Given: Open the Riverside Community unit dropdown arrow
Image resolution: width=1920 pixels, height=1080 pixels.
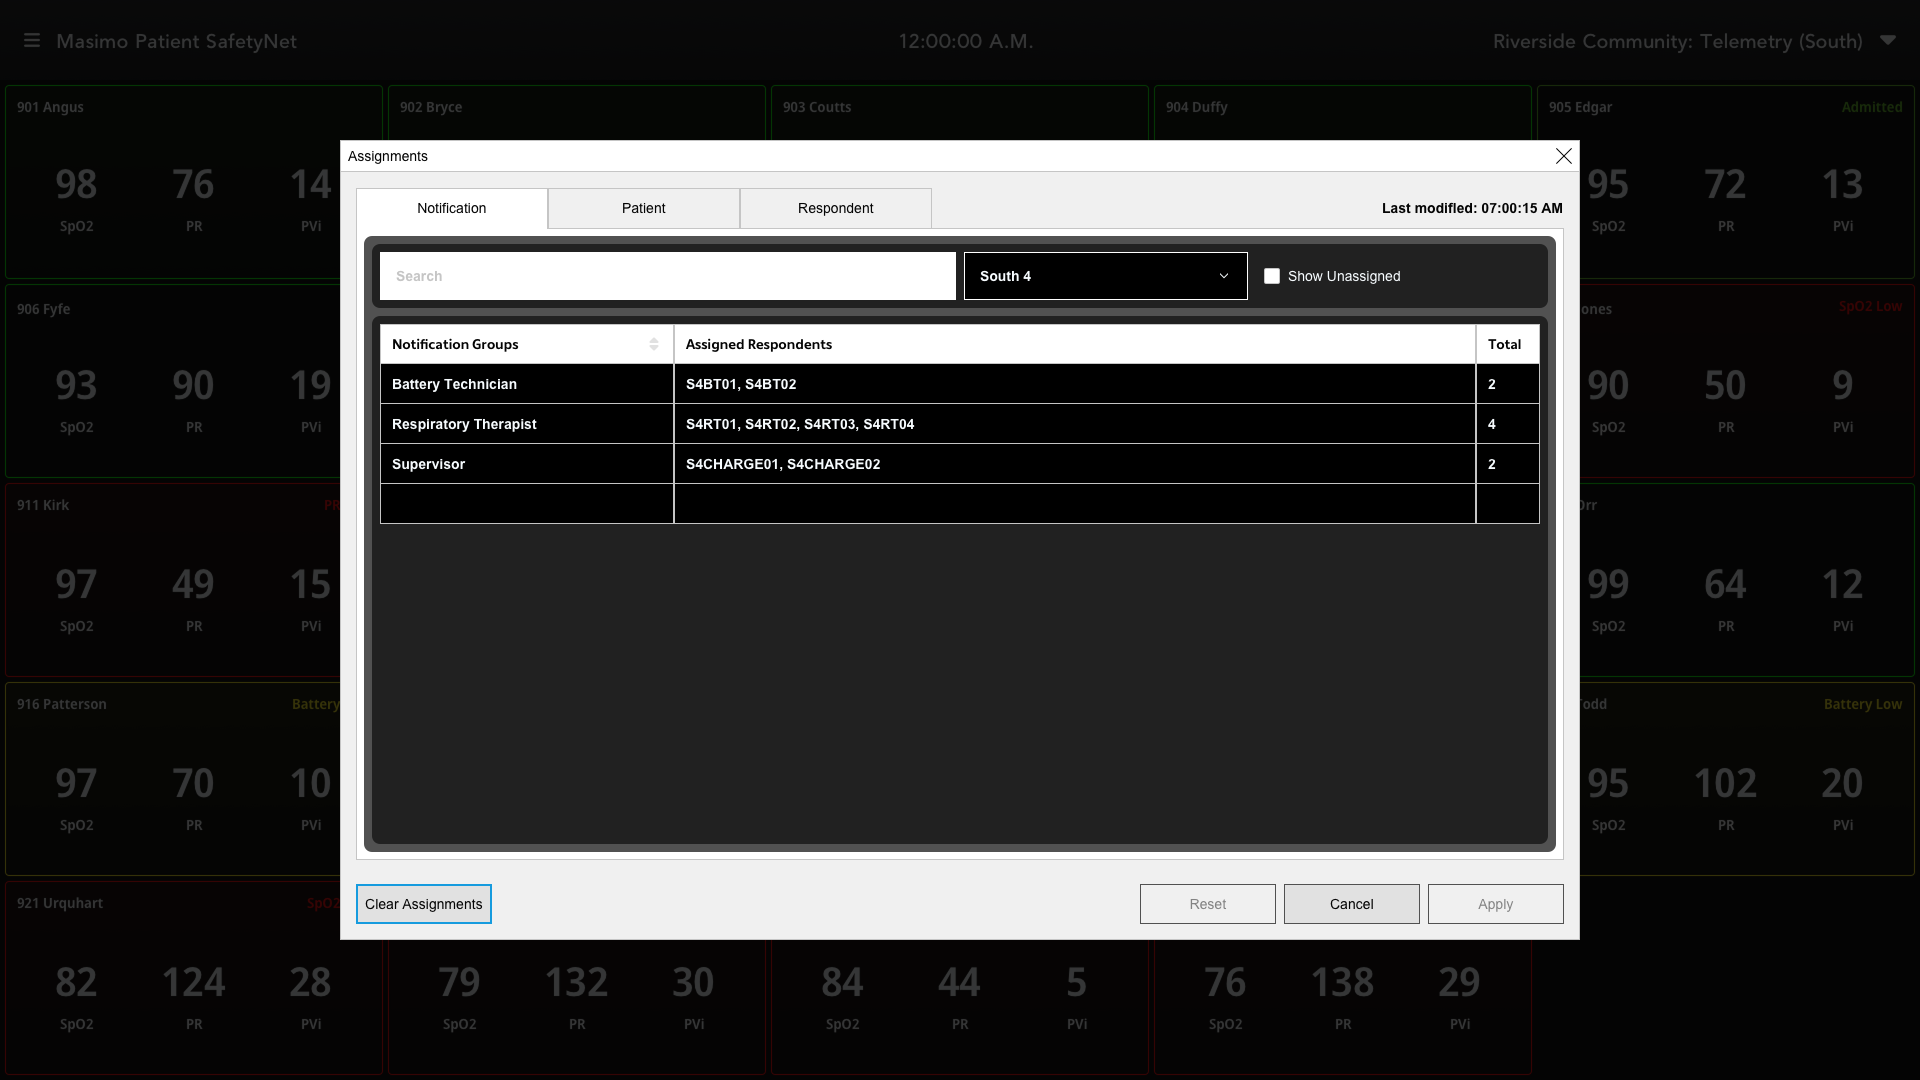Looking at the screenshot, I should click(x=1887, y=41).
